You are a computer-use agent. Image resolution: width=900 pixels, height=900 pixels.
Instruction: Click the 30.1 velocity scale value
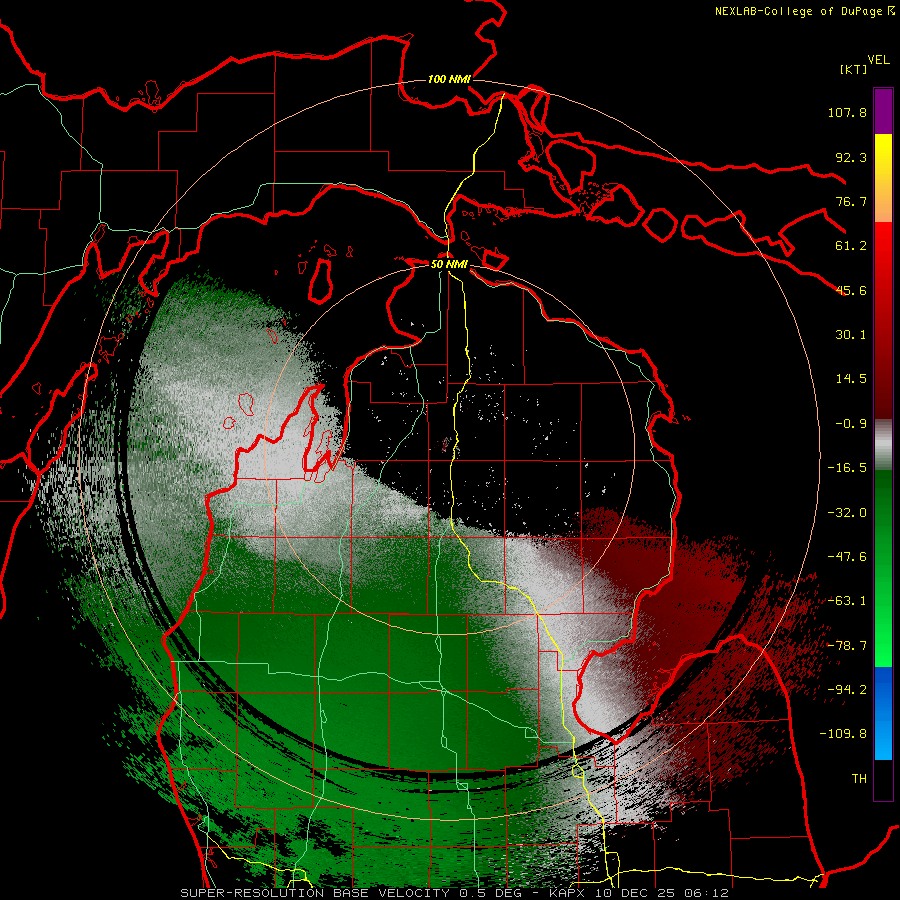tap(851, 335)
